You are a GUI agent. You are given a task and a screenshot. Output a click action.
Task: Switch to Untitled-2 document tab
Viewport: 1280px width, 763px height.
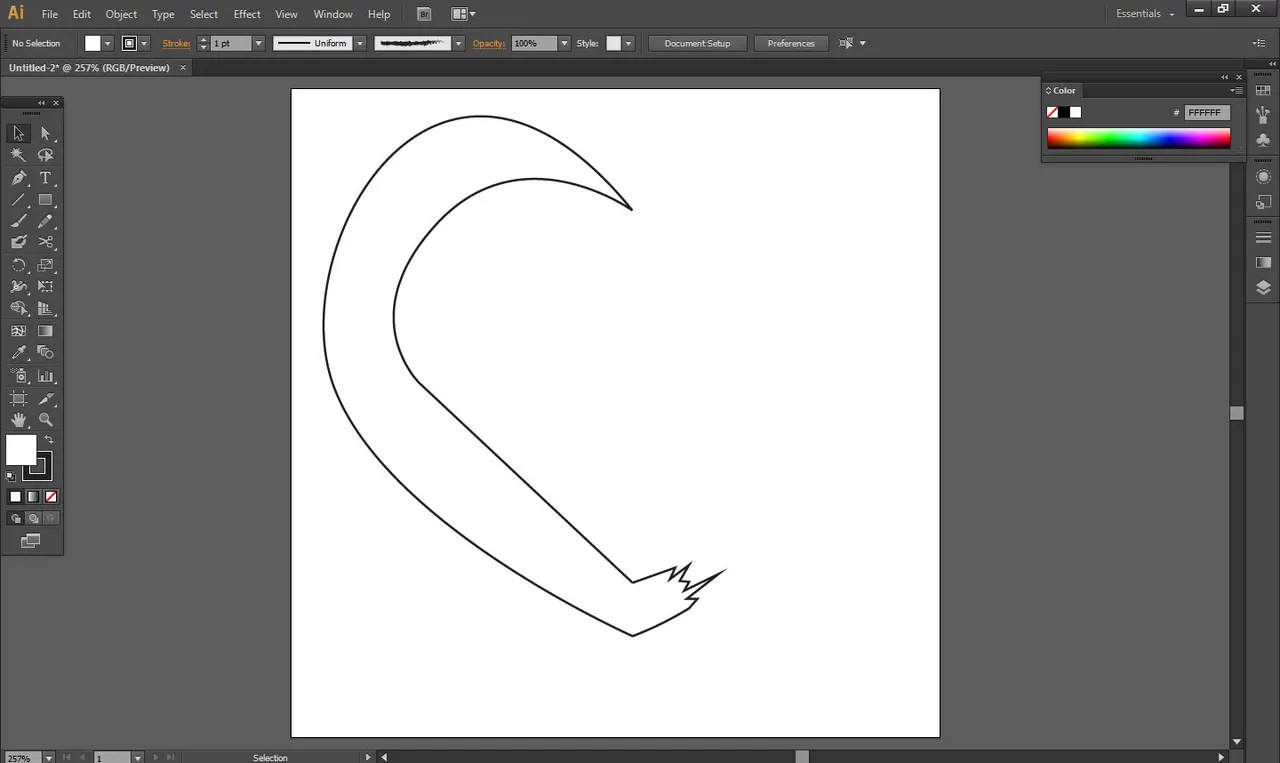(x=96, y=68)
